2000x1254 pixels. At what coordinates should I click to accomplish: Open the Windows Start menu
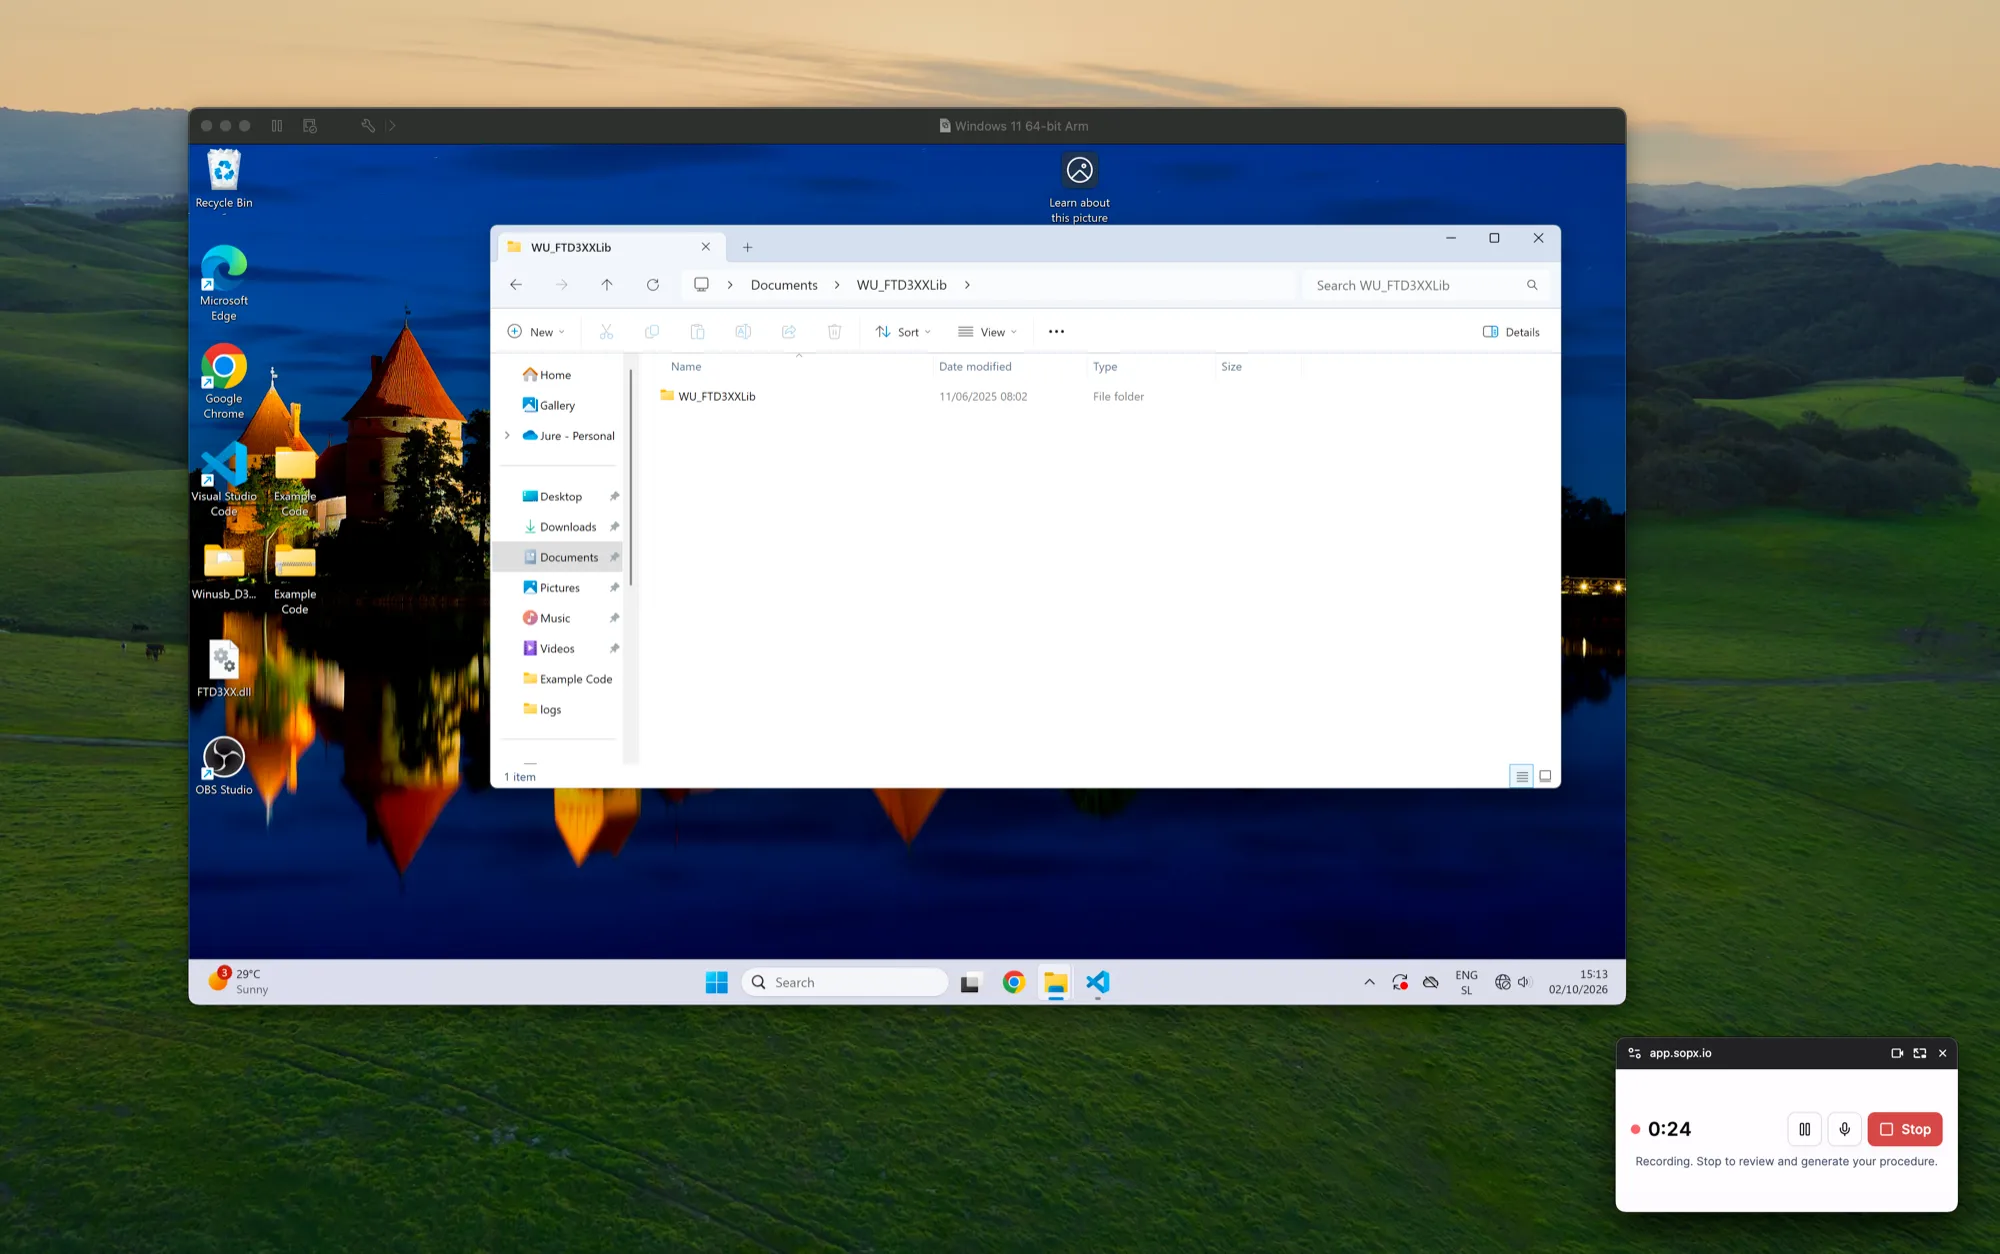coord(717,982)
